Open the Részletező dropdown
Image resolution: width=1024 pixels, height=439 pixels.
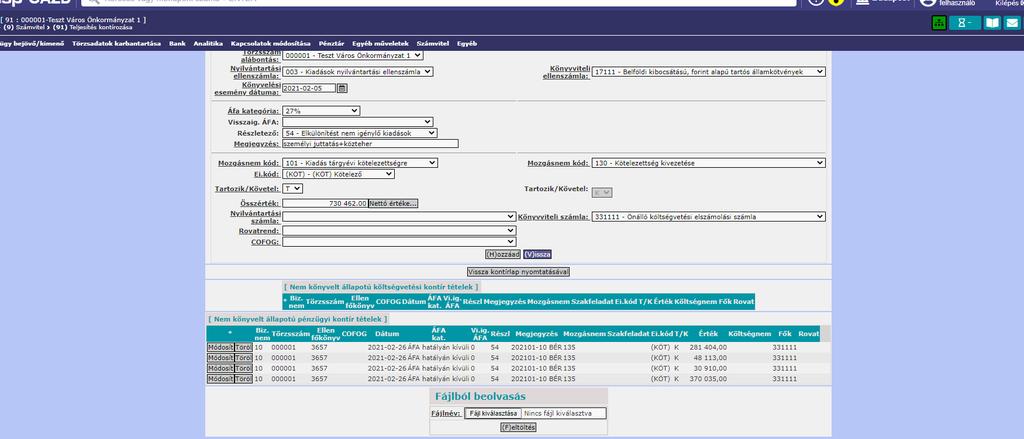click(x=360, y=133)
